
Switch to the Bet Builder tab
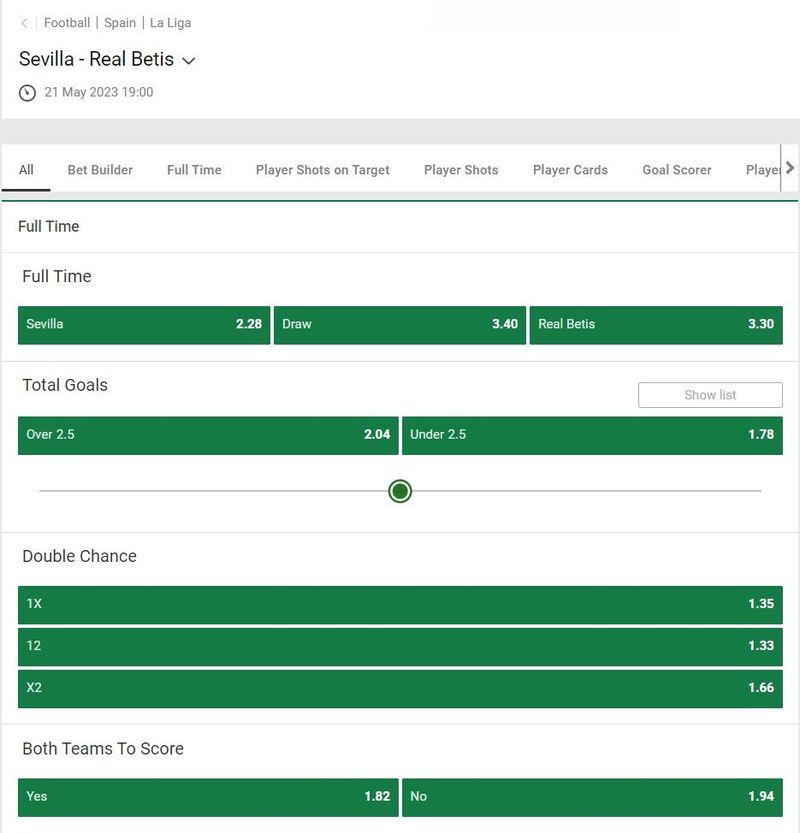[x=100, y=169]
